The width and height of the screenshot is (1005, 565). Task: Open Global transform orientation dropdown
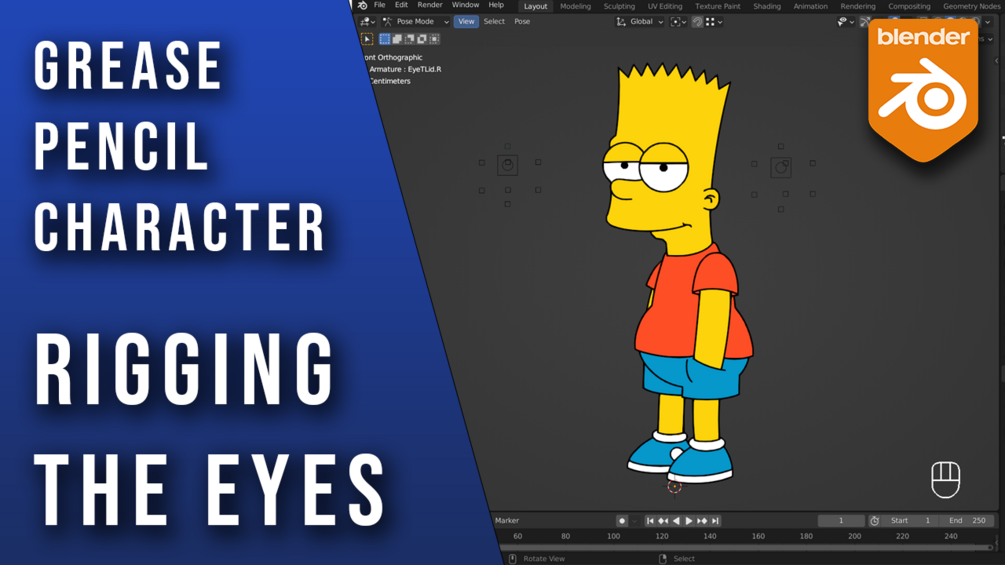[x=640, y=22]
